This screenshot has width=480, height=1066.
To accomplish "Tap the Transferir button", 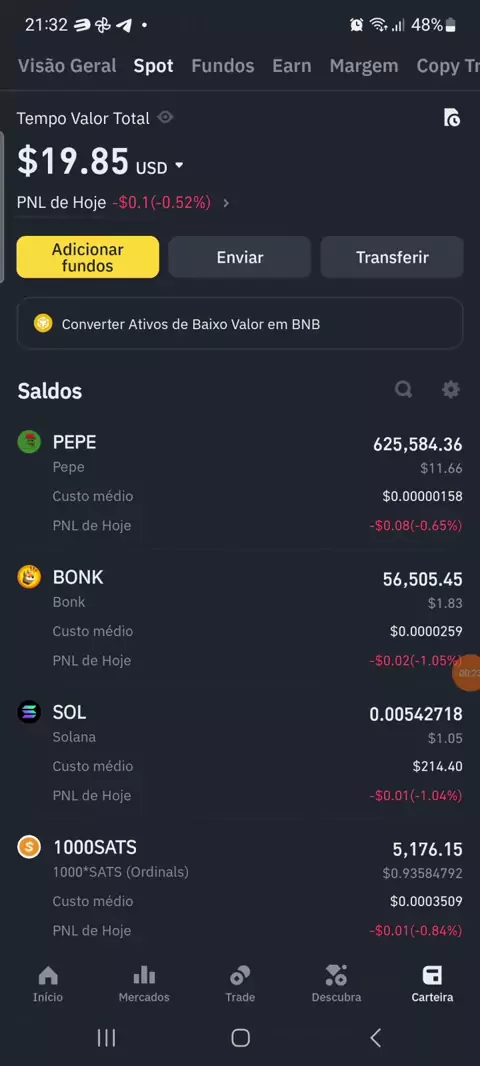I will (x=392, y=257).
